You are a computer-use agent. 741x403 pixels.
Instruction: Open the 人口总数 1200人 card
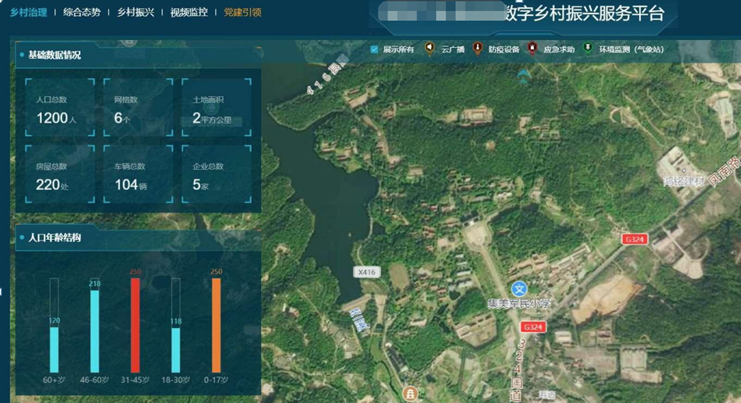[x=60, y=108]
